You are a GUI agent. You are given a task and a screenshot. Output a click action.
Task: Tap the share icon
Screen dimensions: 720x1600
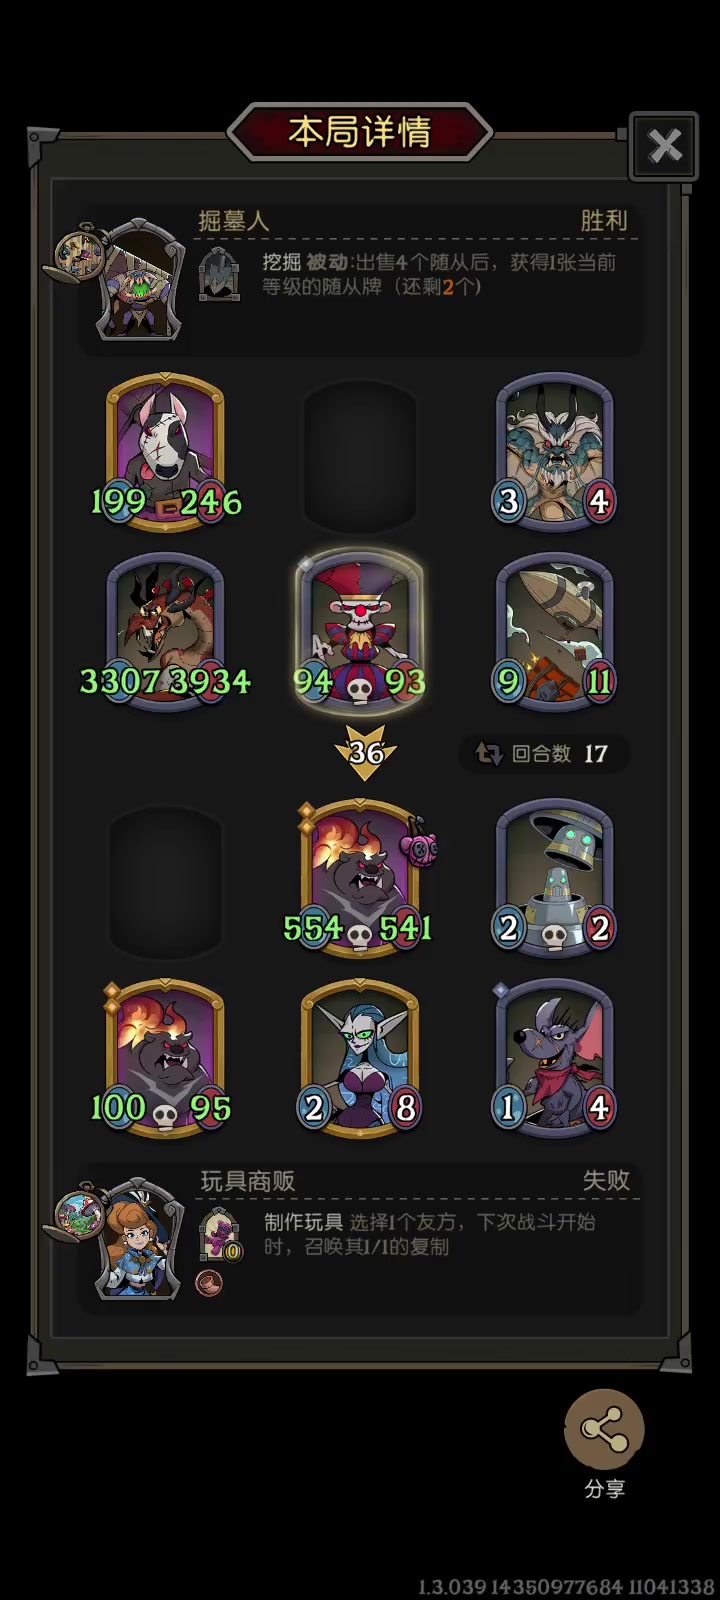(x=604, y=1430)
